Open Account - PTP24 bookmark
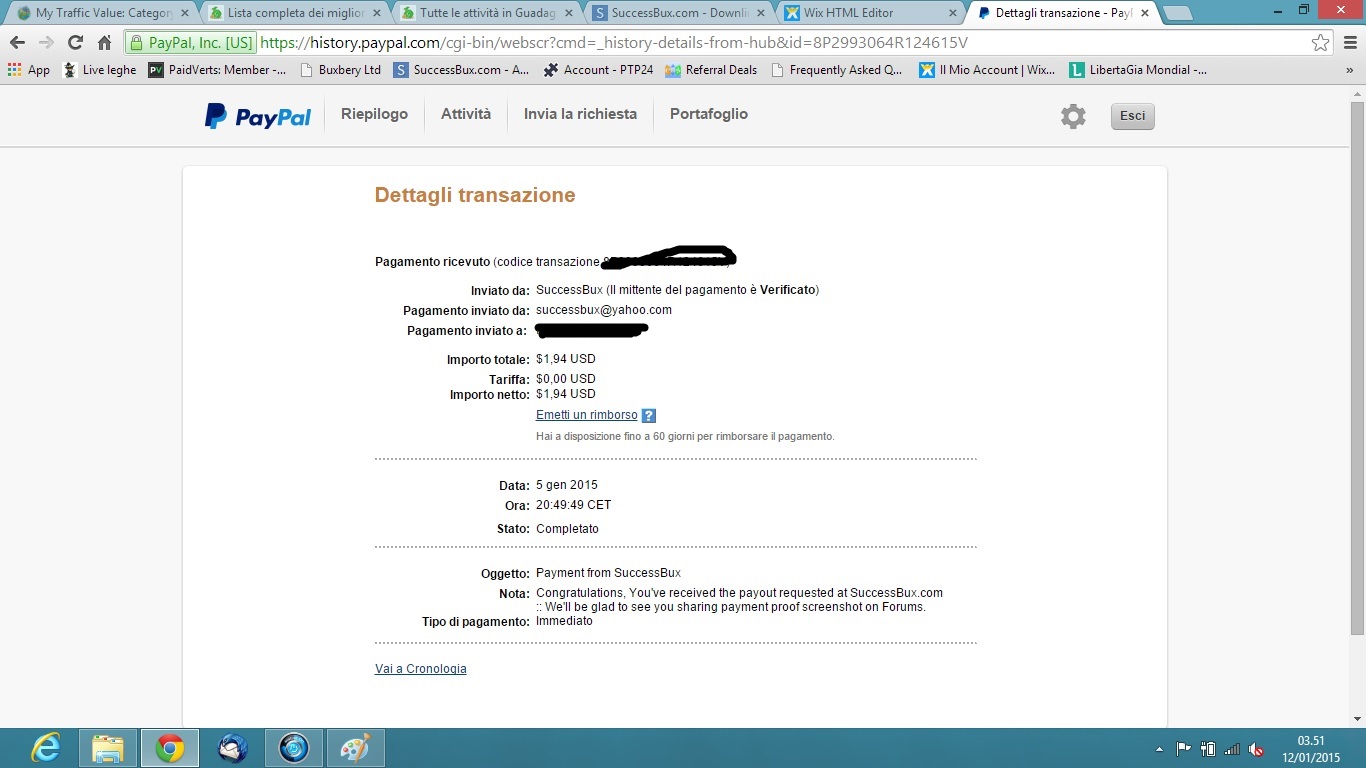This screenshot has width=1366, height=768. 598,70
